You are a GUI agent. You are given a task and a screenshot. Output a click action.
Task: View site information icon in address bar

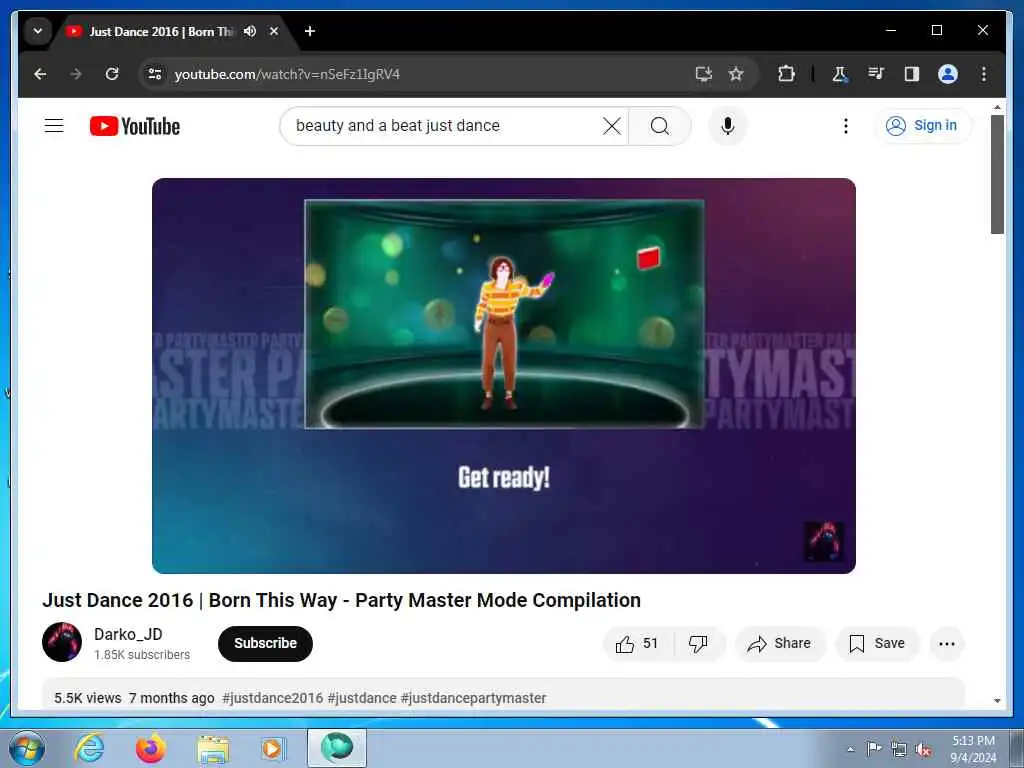coord(155,74)
